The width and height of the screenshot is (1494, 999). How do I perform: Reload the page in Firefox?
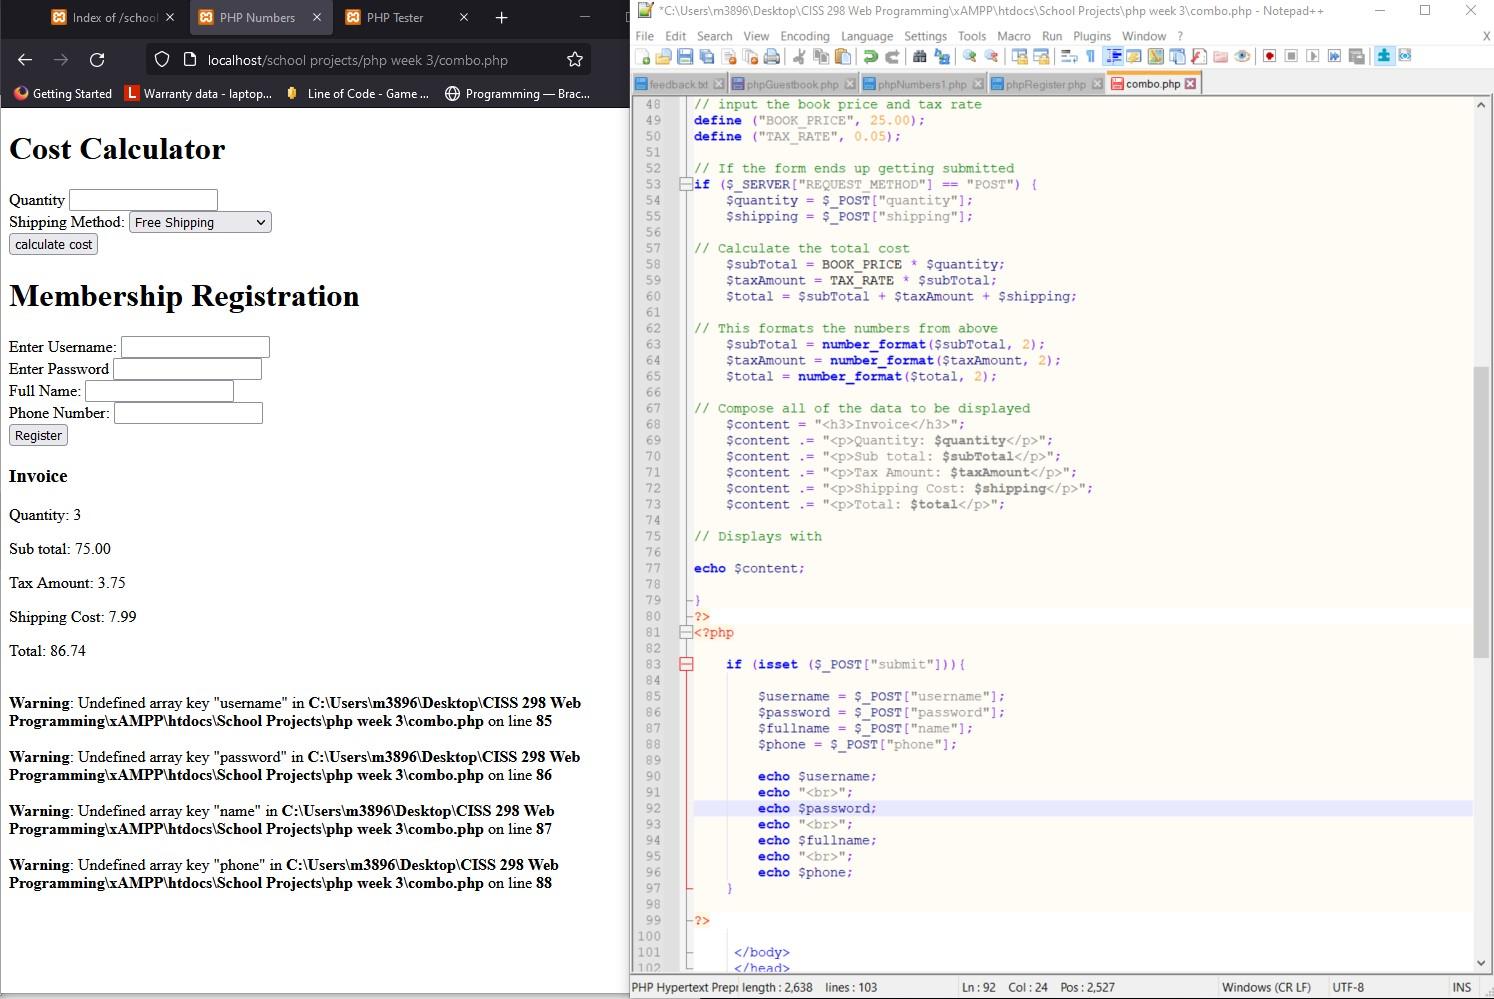point(97,60)
